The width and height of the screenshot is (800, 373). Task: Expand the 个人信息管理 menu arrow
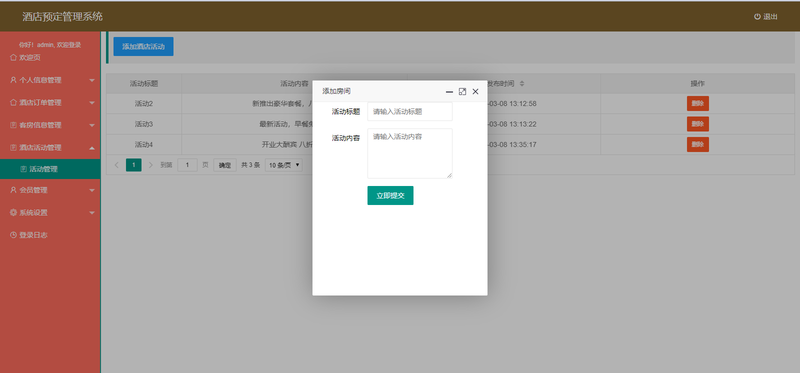click(x=92, y=81)
